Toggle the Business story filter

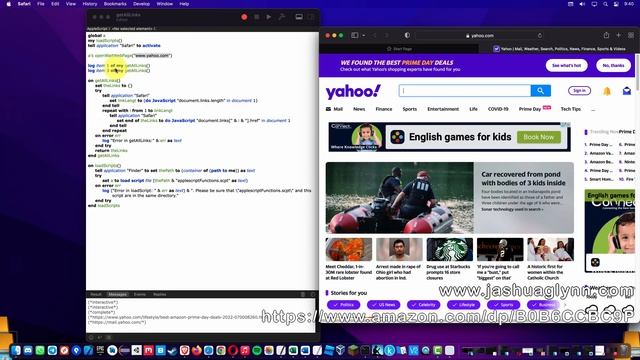coord(543,304)
